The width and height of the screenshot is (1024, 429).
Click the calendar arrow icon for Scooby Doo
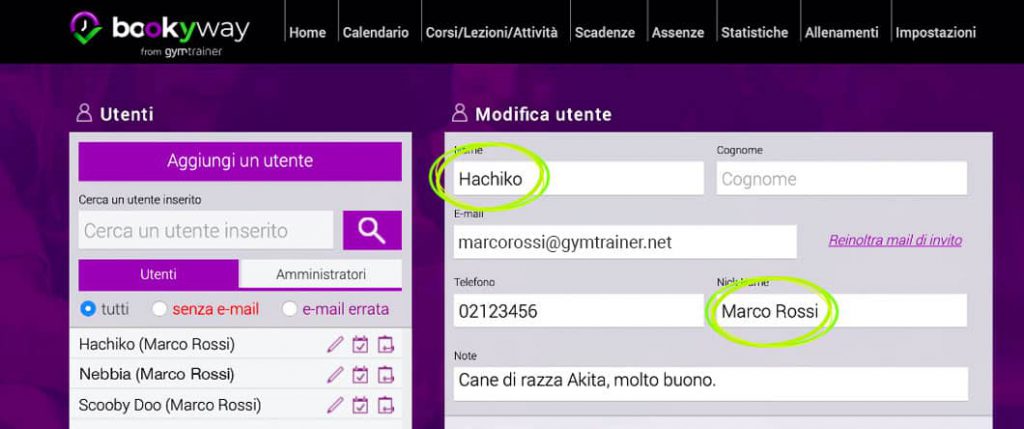tap(386, 405)
